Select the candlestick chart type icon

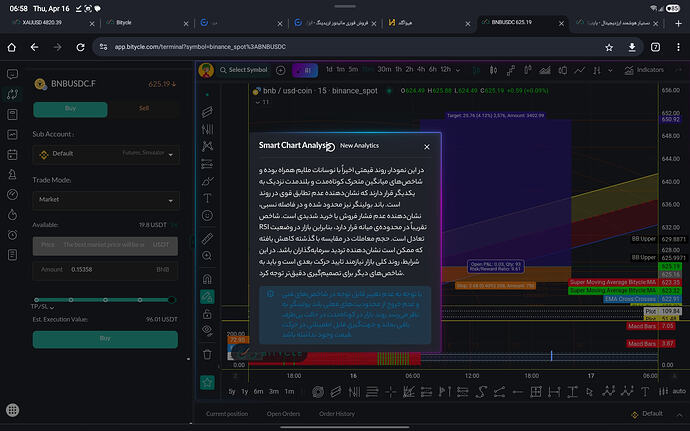(x=493, y=70)
